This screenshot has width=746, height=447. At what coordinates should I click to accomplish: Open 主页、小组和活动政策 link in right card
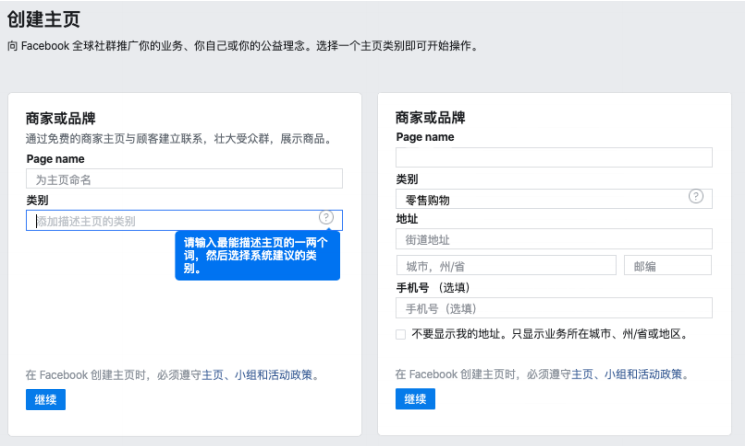[x=627, y=375]
